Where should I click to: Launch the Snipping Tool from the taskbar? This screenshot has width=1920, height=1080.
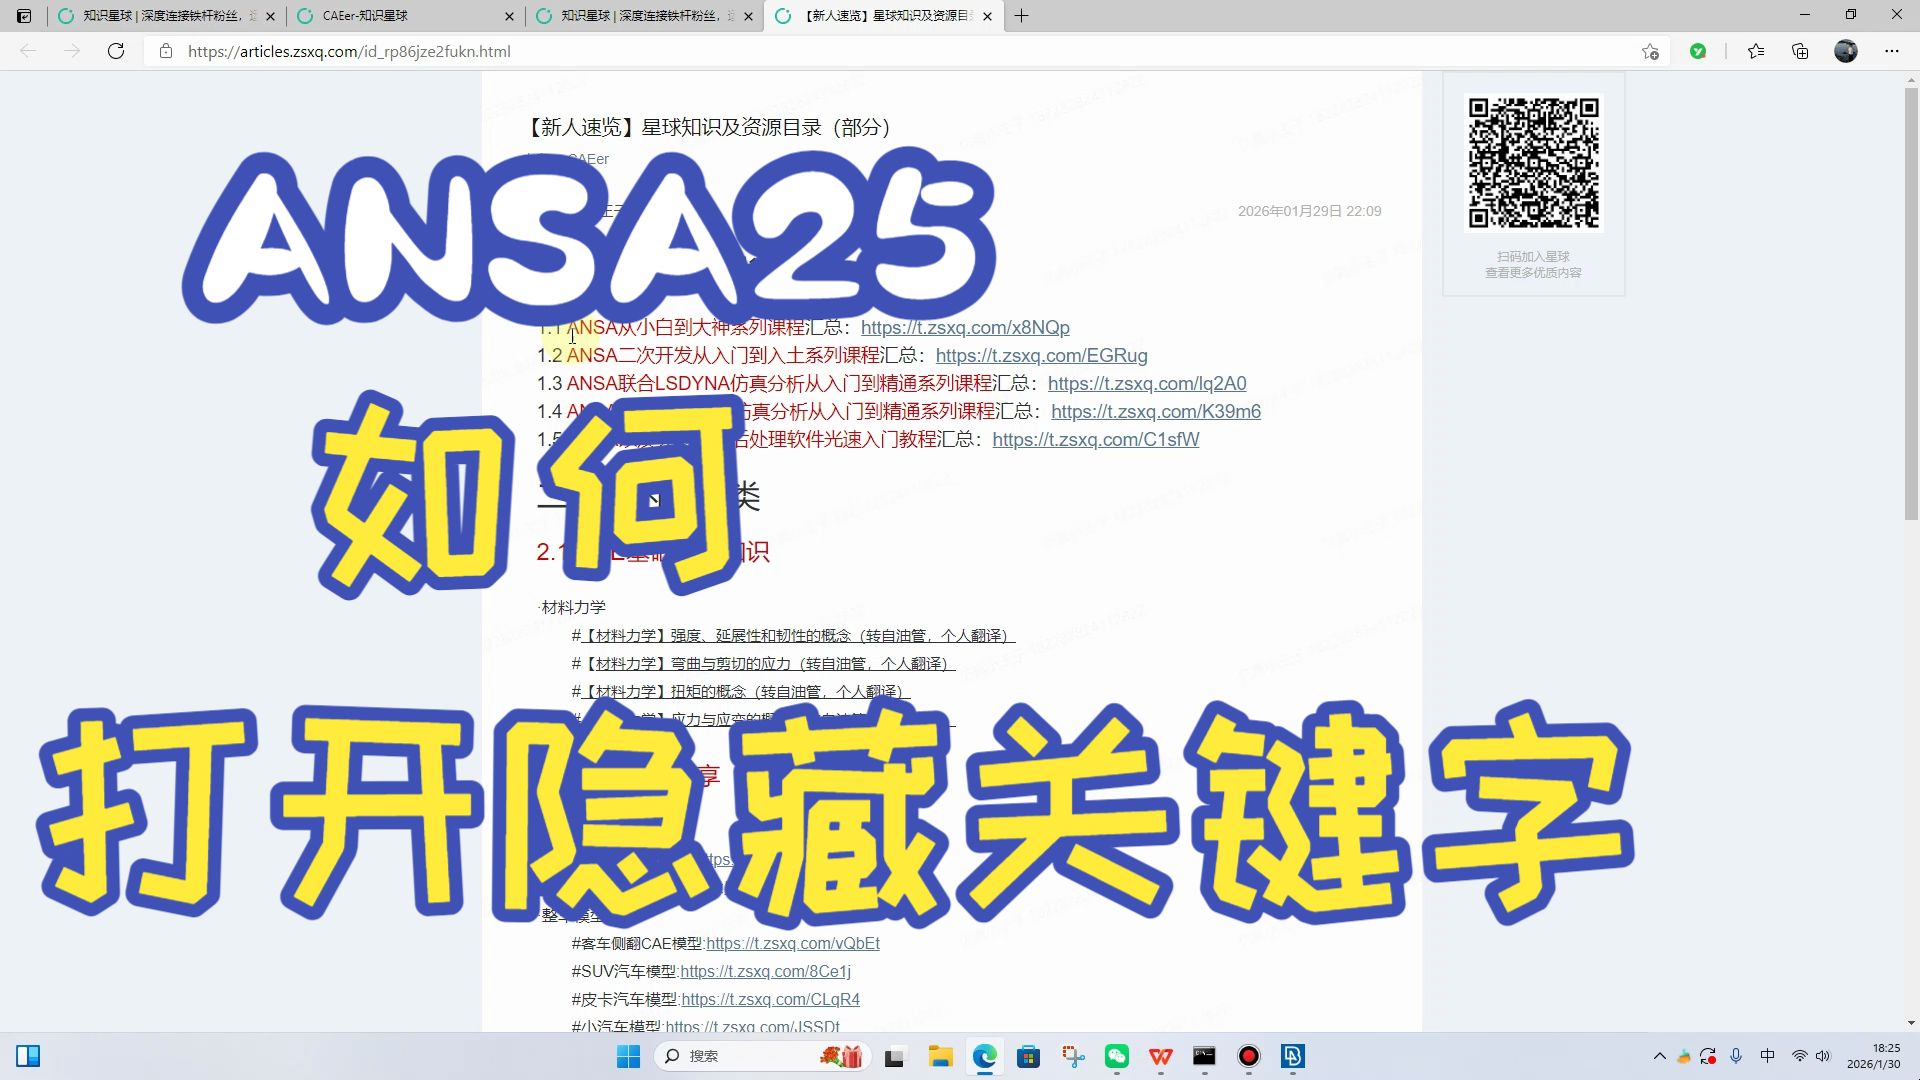click(x=1072, y=1056)
